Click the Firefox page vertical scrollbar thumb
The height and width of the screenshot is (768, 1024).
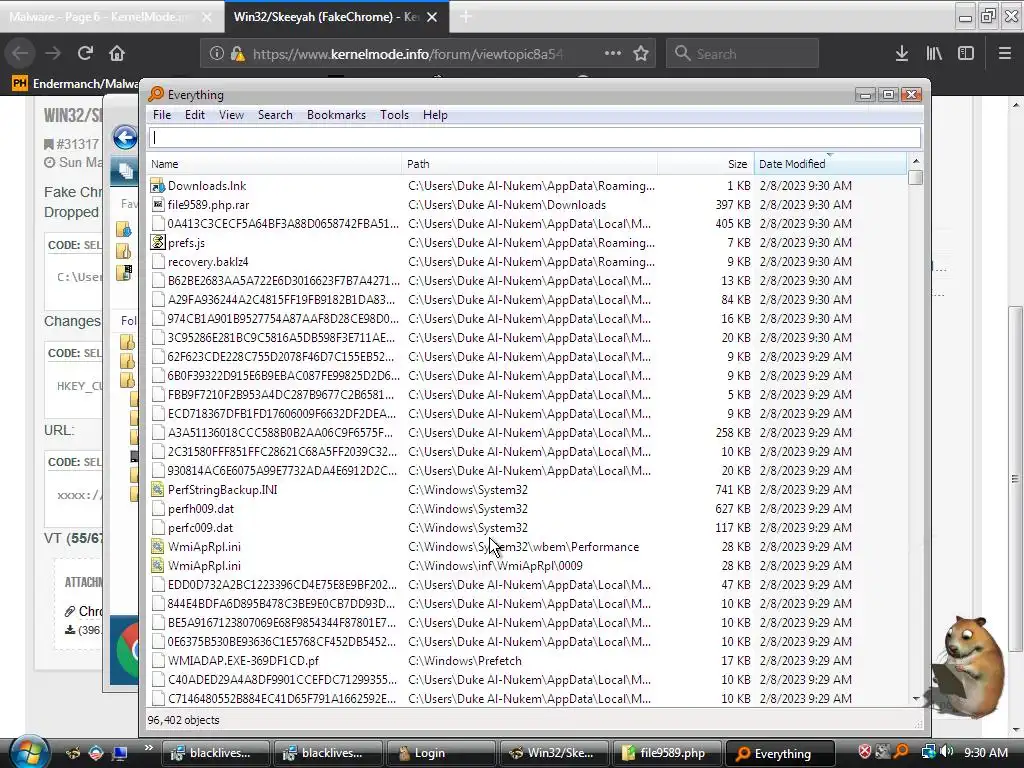(x=1015, y=478)
